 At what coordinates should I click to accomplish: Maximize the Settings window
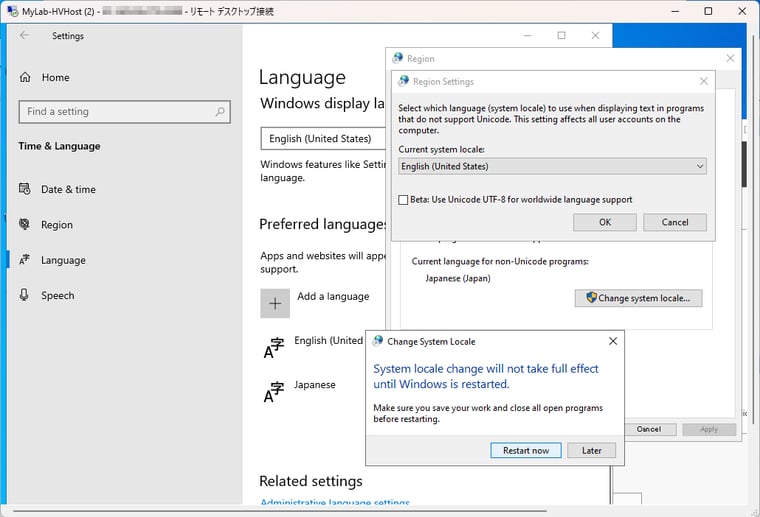pyautogui.click(x=561, y=35)
